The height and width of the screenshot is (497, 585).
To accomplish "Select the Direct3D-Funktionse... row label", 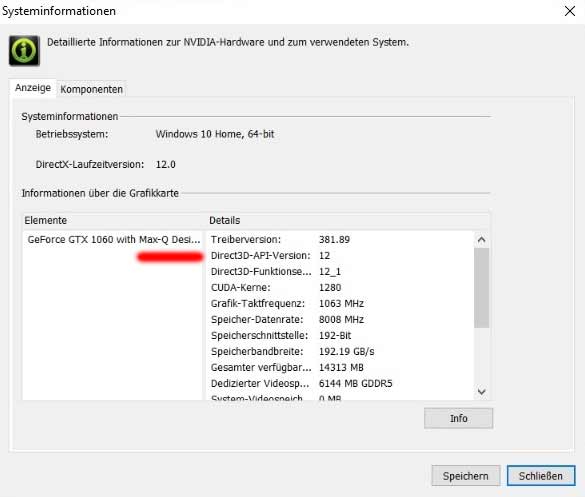I will tap(261, 272).
